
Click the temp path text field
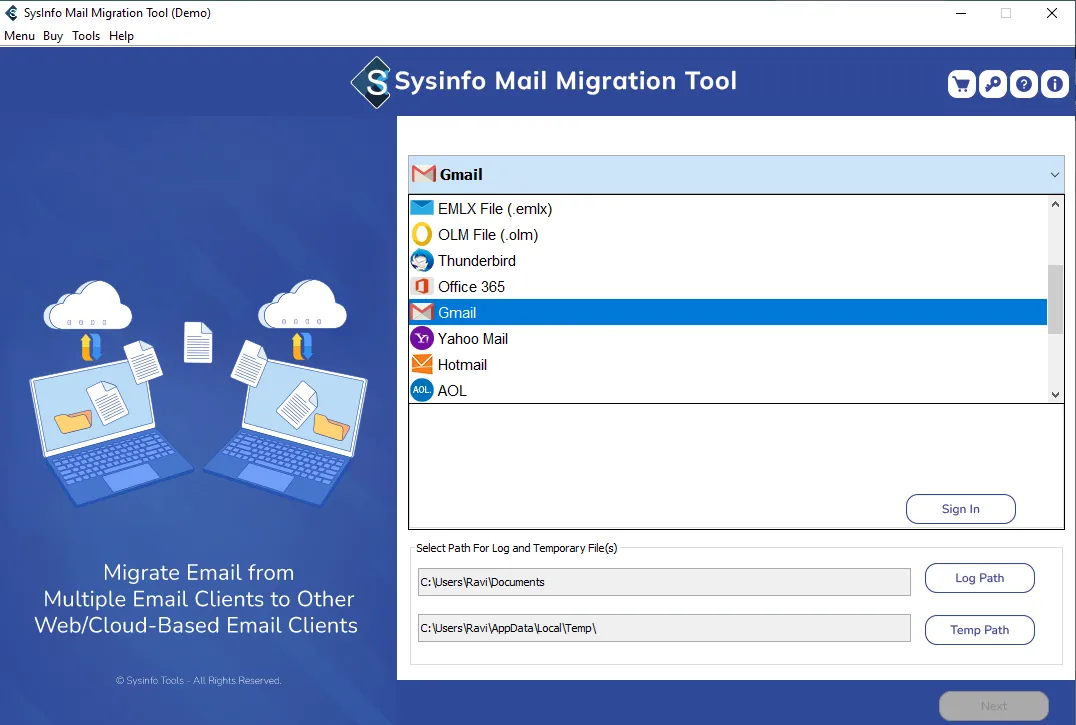click(664, 628)
